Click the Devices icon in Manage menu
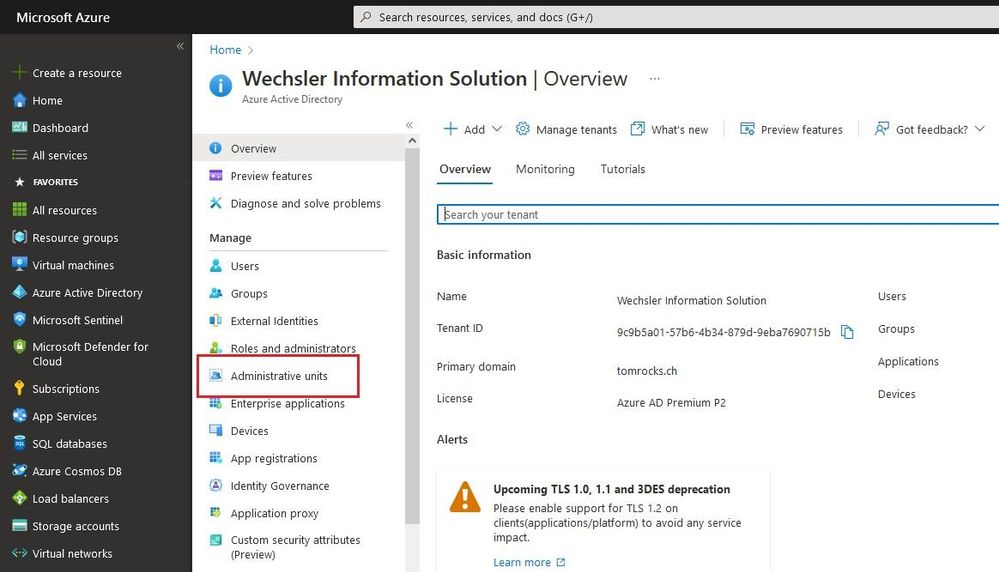Screen dimensions: 999x572 tap(216, 430)
